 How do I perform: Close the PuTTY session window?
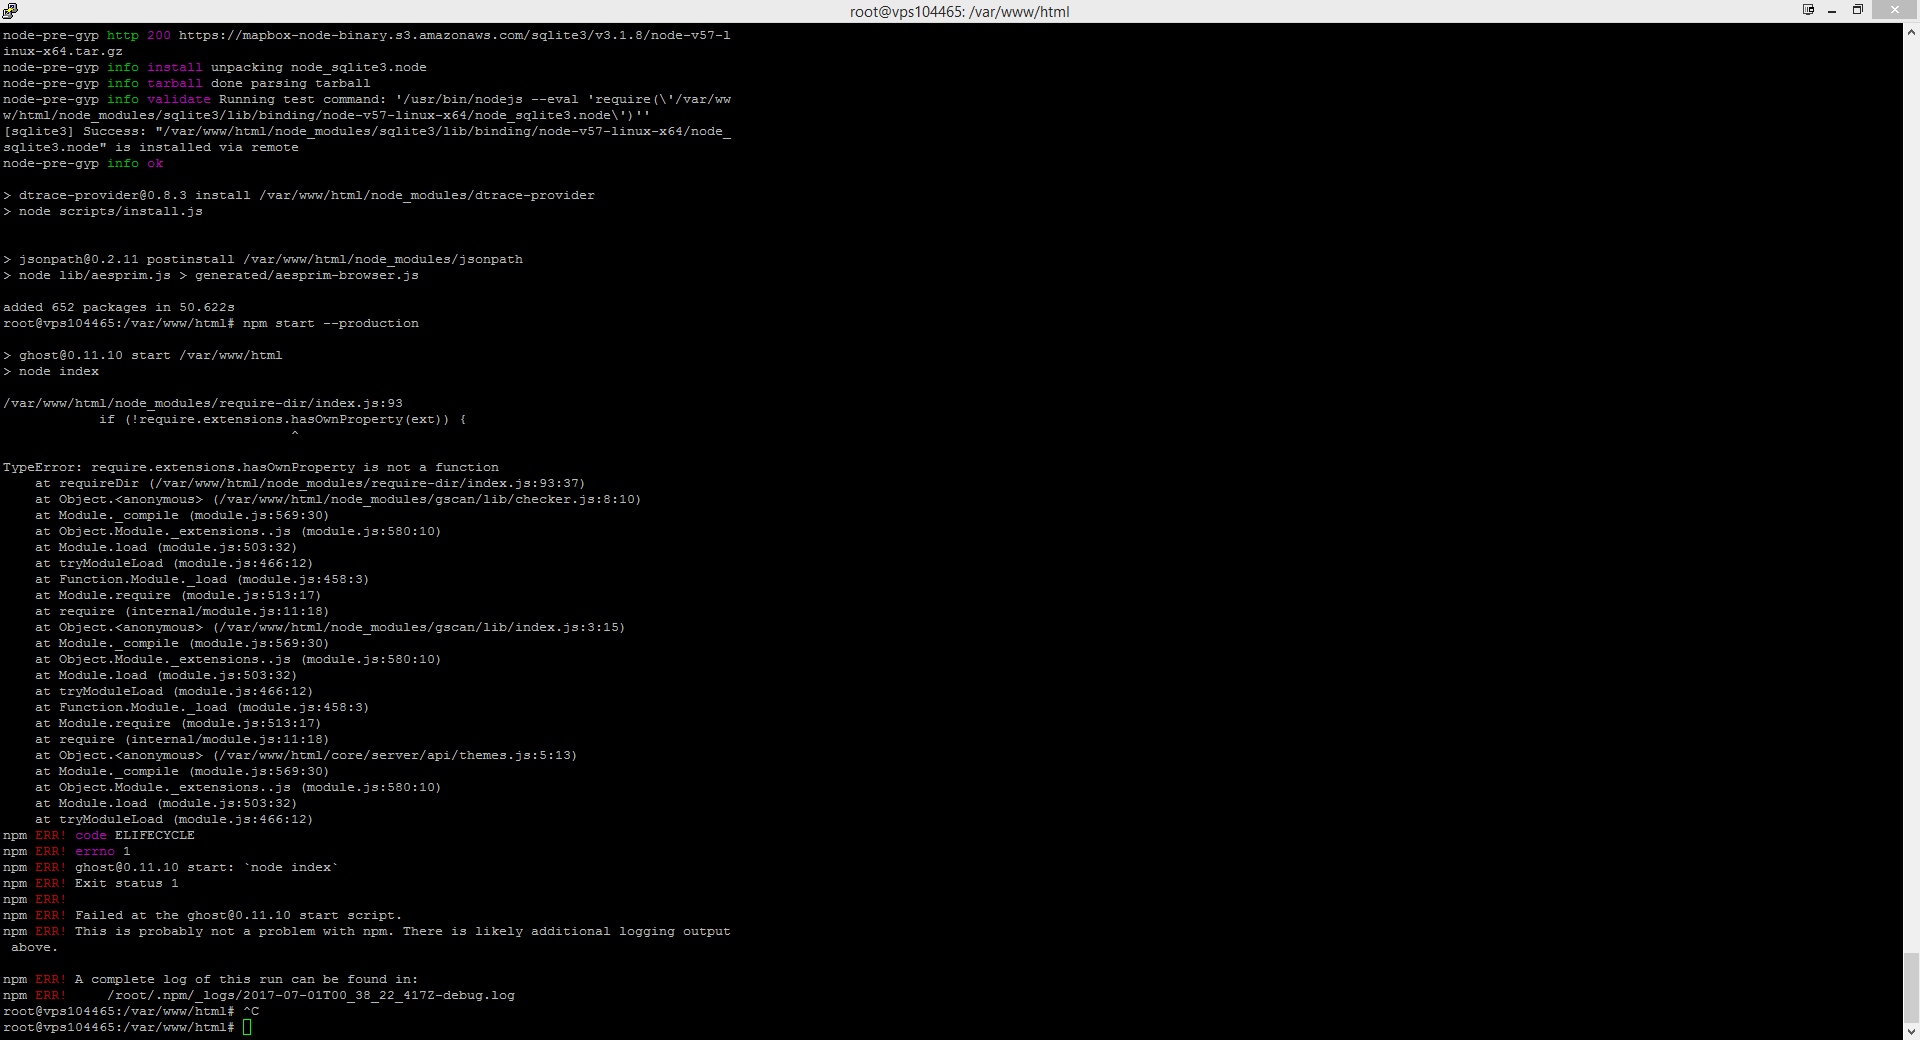pyautogui.click(x=1894, y=10)
